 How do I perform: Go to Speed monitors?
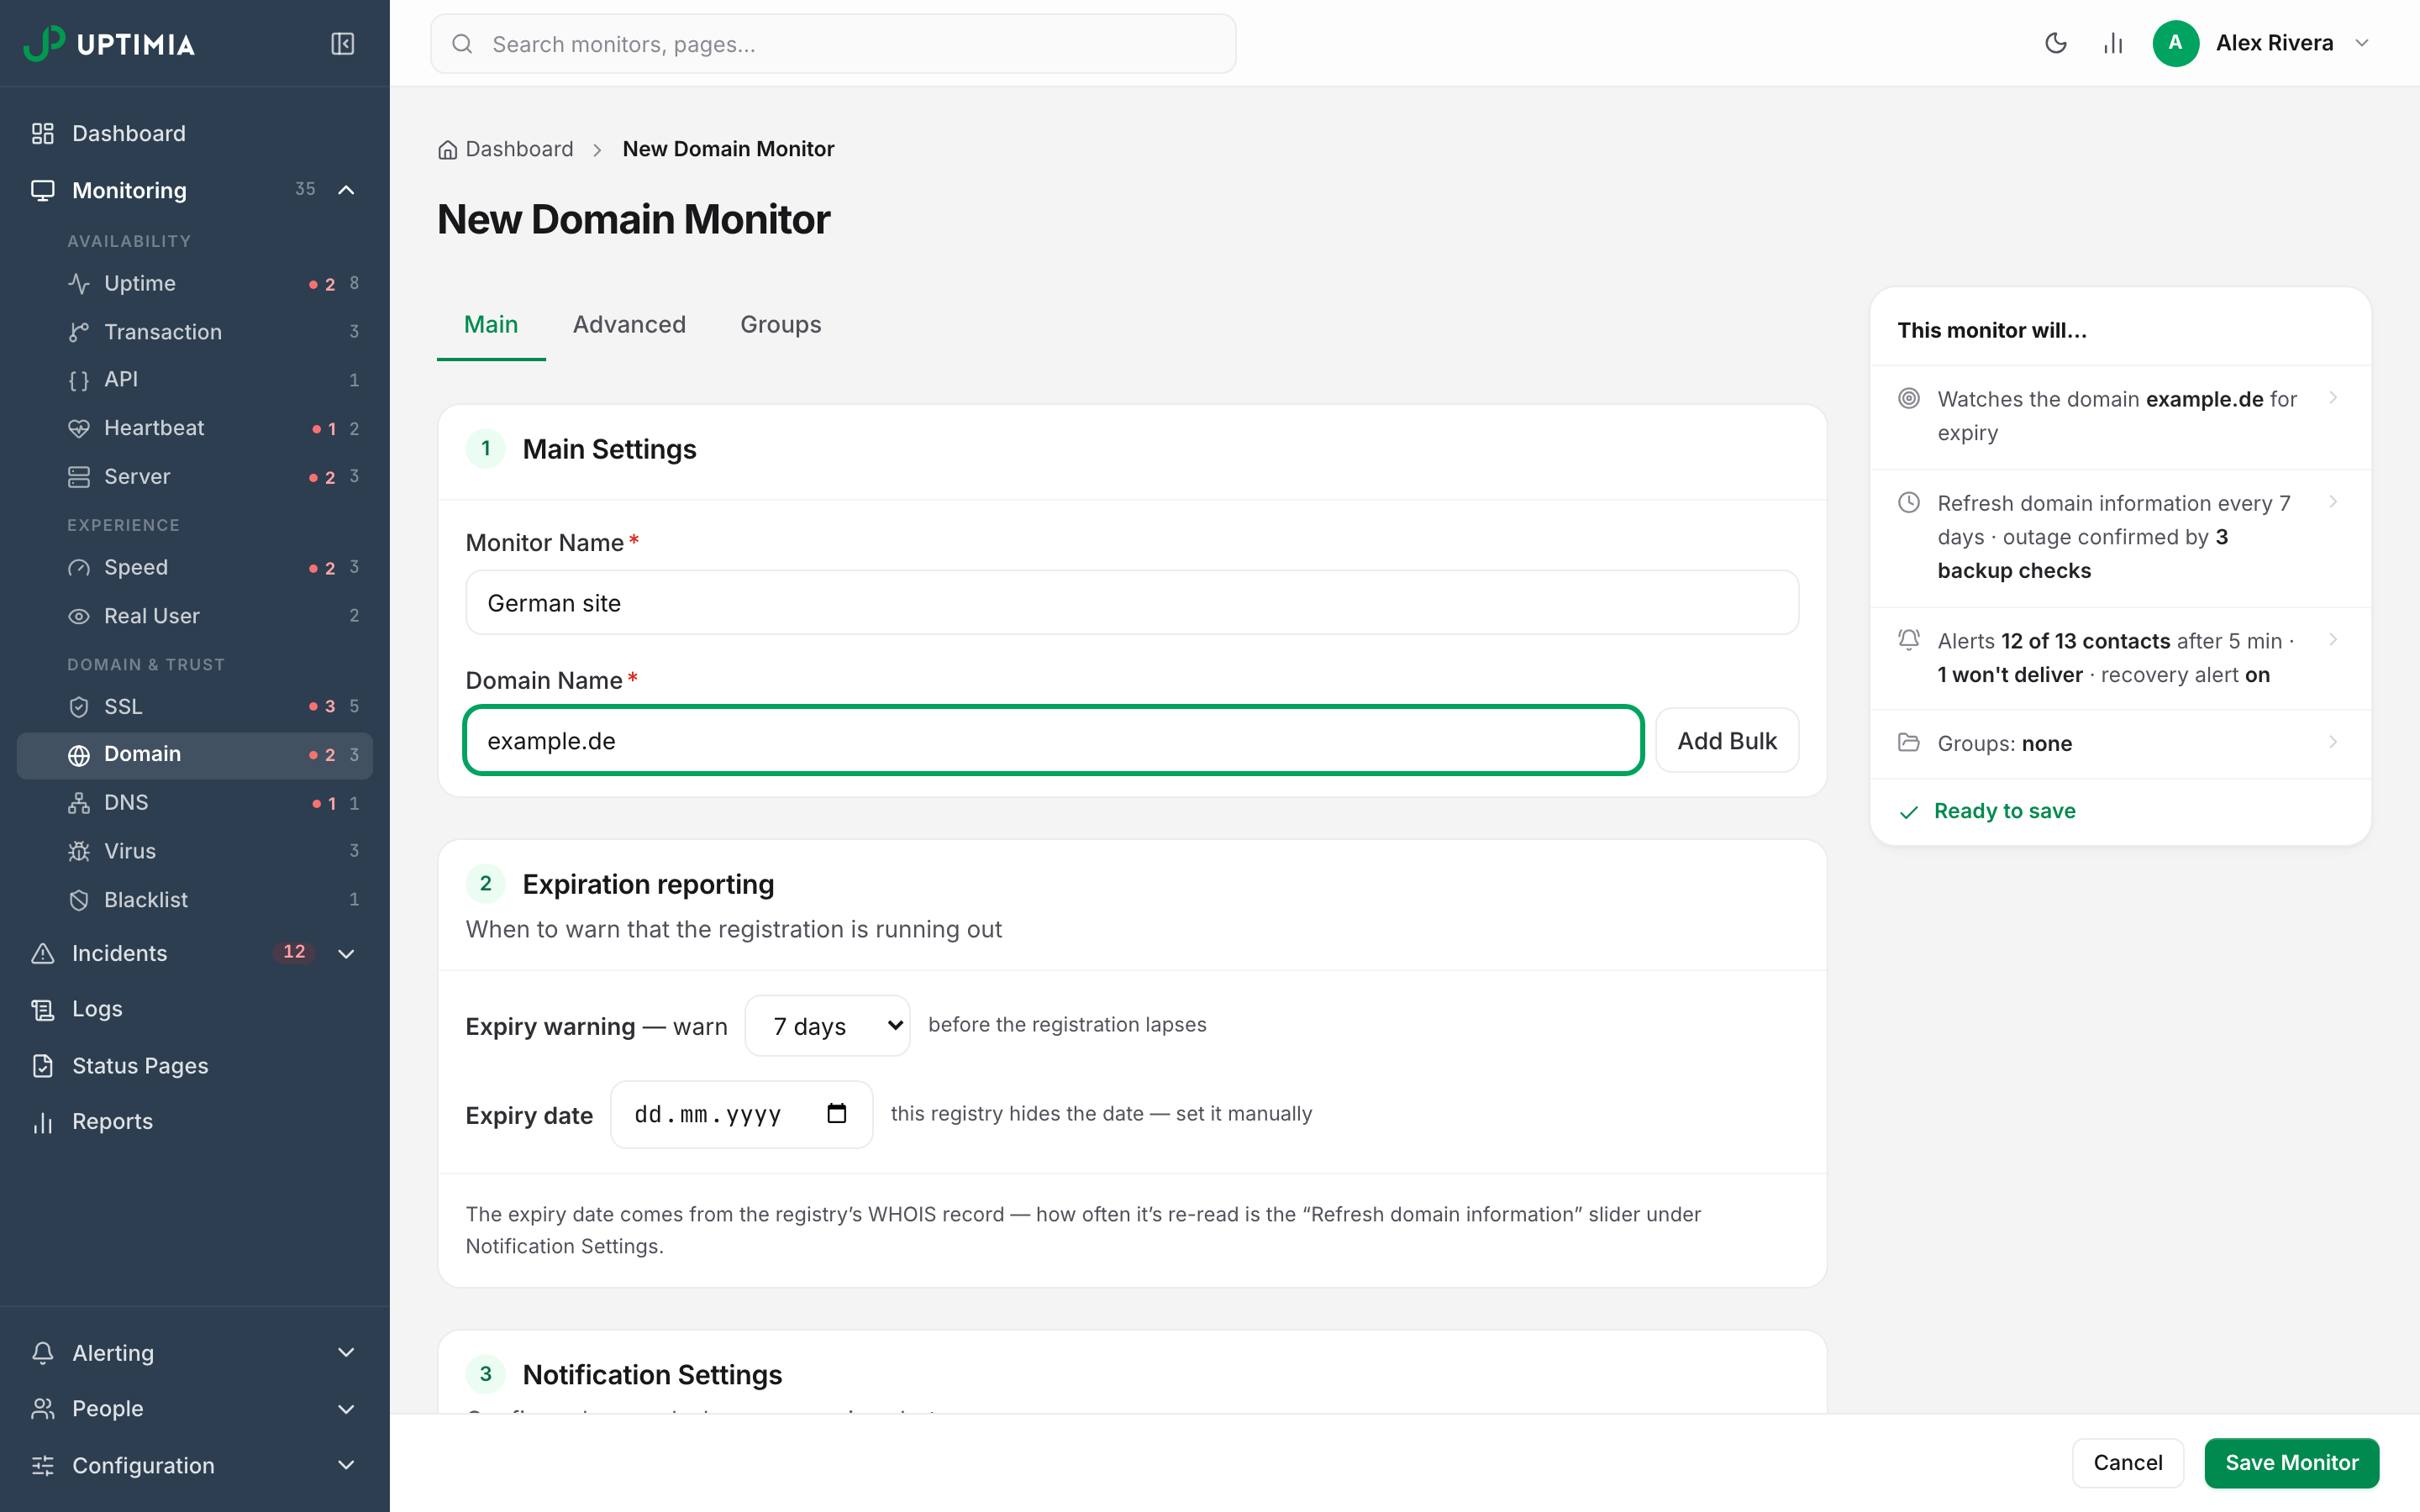(x=195, y=567)
